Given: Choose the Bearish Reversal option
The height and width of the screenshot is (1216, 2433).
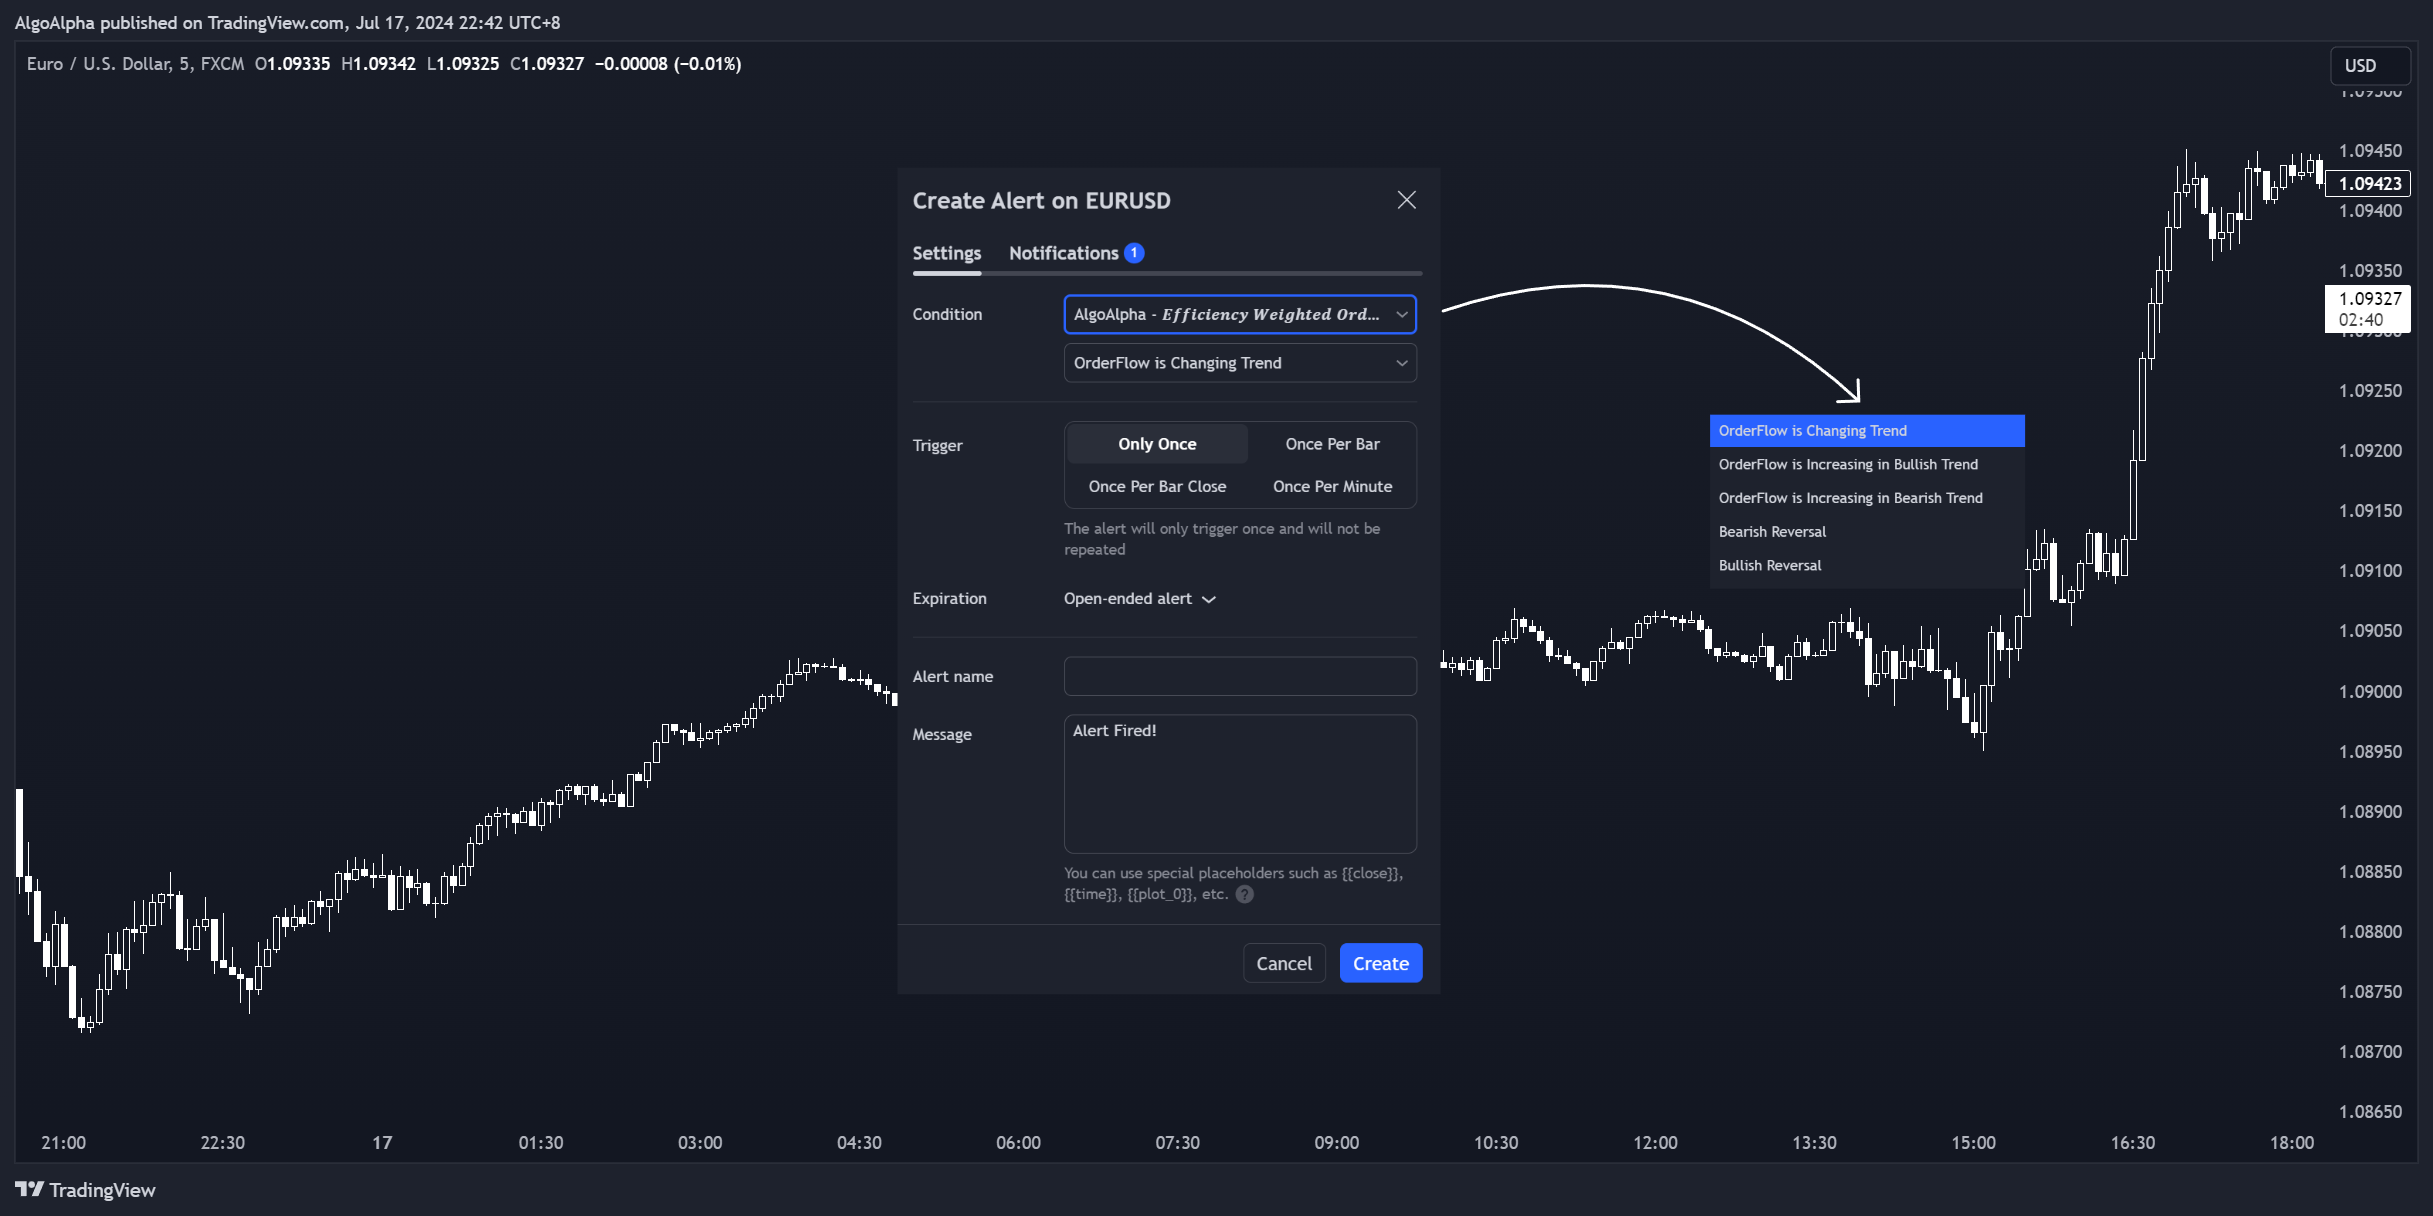Looking at the screenshot, I should pyautogui.click(x=1866, y=531).
